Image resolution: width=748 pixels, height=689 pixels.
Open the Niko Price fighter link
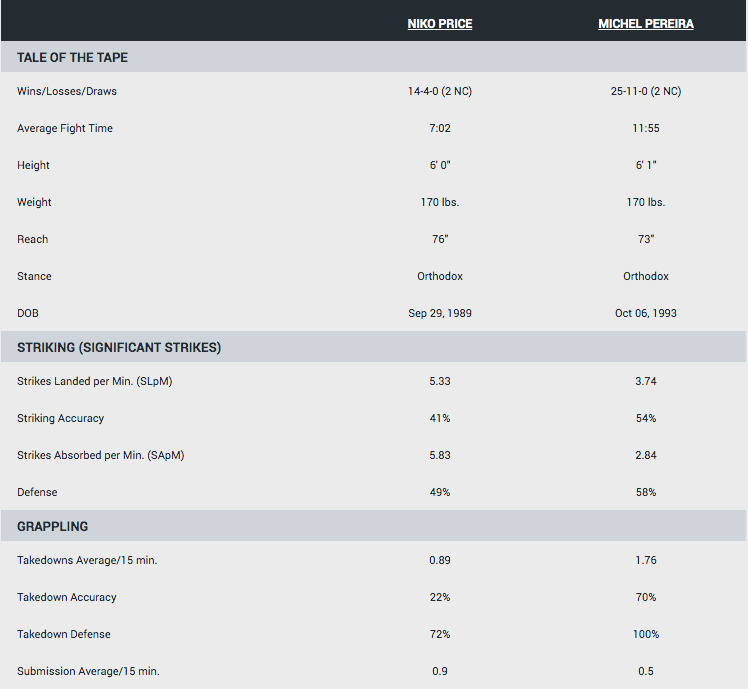click(439, 24)
